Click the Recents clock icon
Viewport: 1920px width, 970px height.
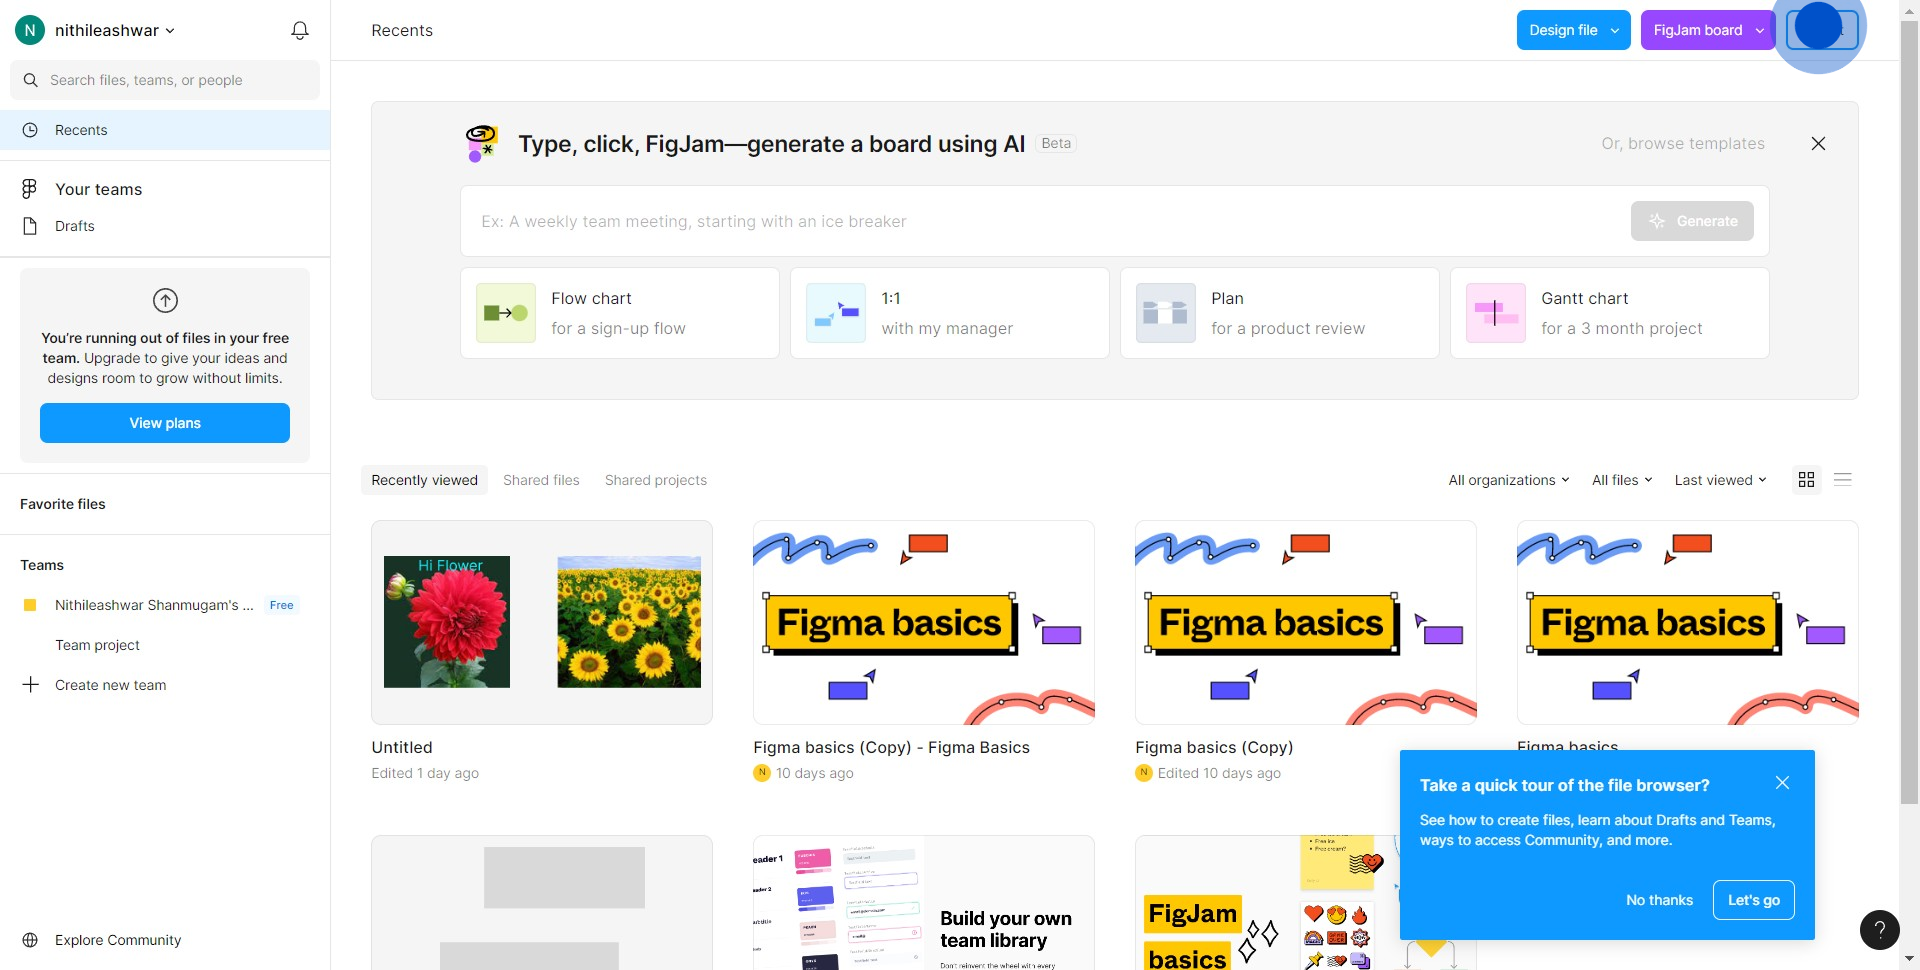tap(30, 130)
